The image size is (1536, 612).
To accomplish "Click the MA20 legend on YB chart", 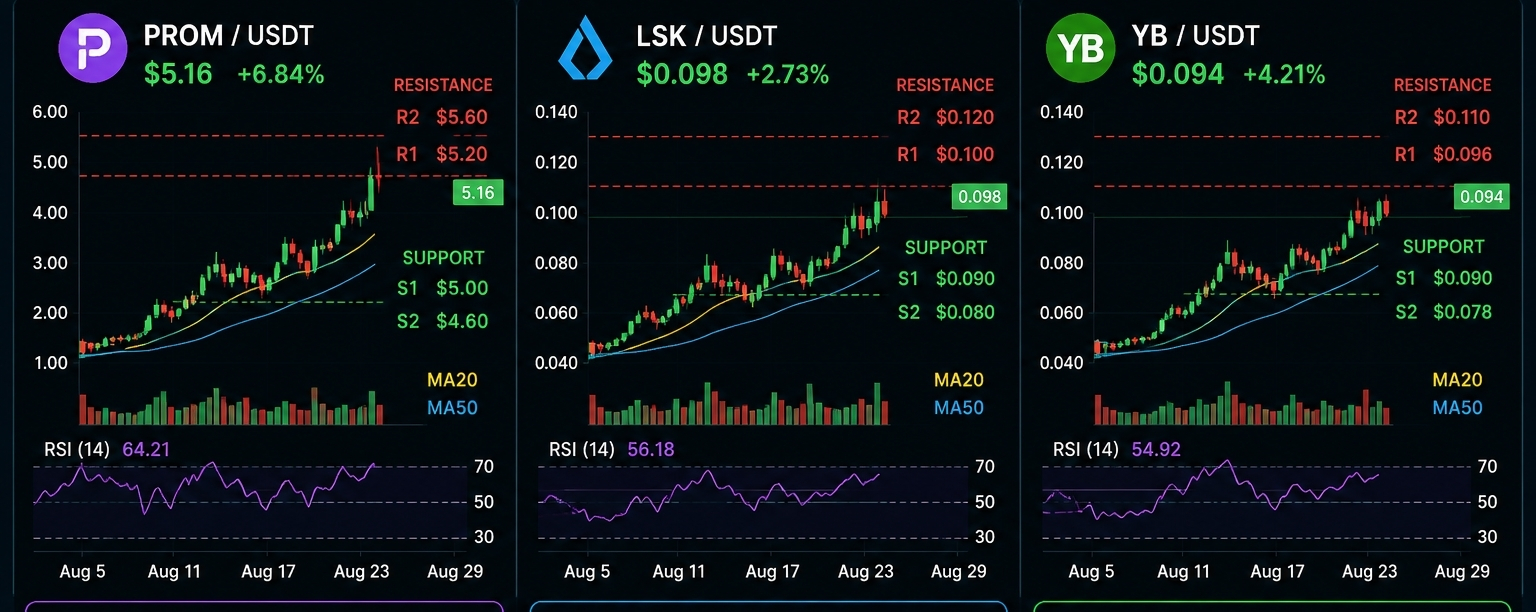I will [1457, 380].
